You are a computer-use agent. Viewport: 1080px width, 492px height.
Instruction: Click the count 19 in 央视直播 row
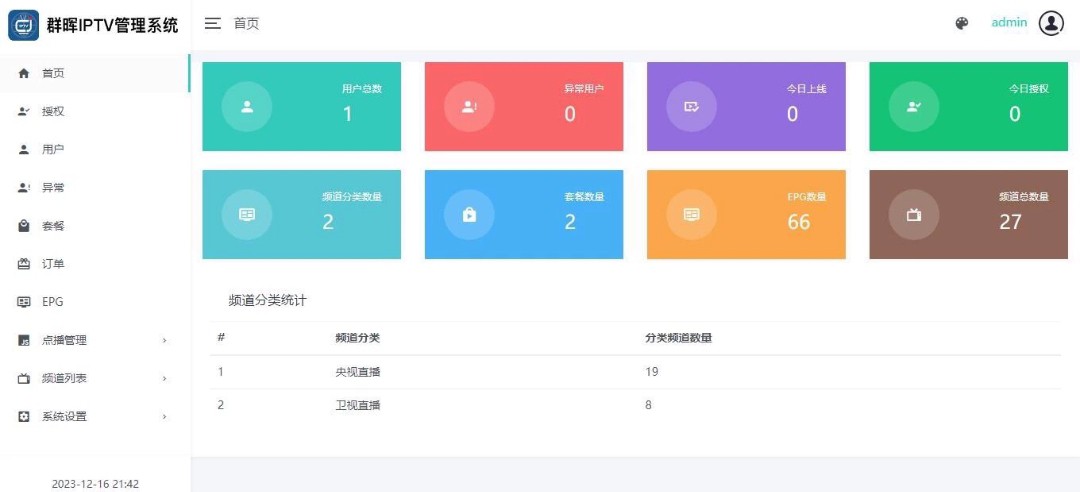(x=652, y=372)
